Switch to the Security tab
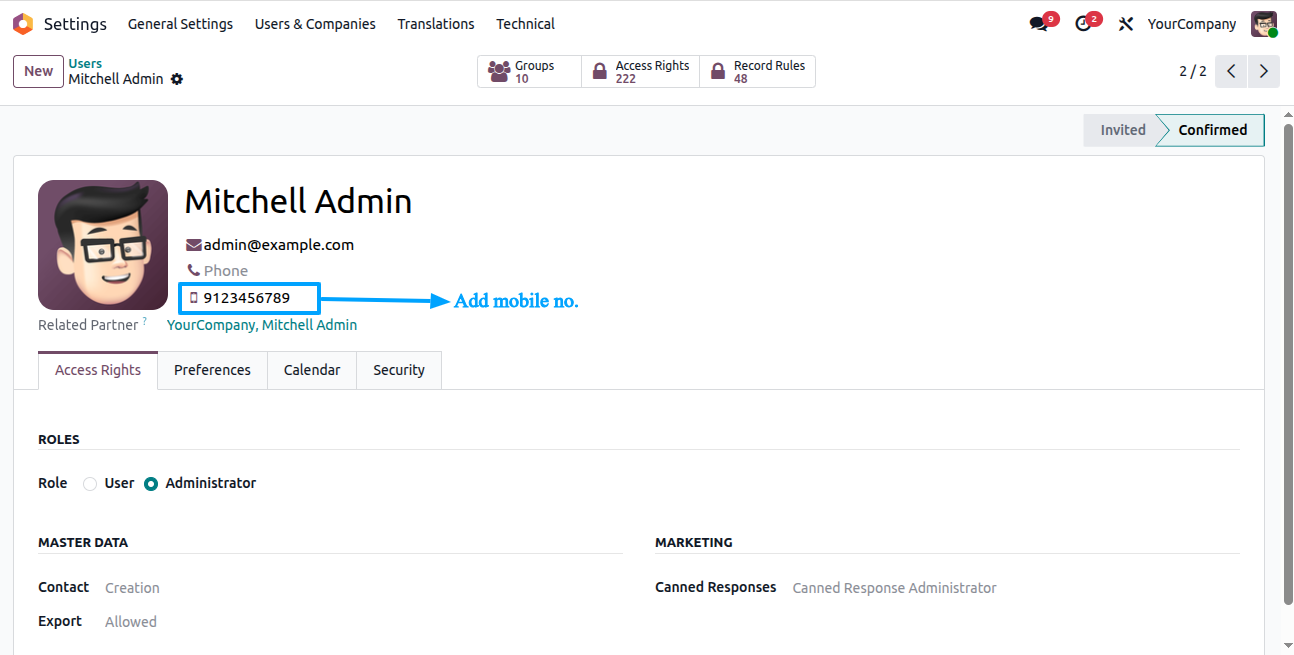This screenshot has height=655, width=1294. click(x=399, y=370)
